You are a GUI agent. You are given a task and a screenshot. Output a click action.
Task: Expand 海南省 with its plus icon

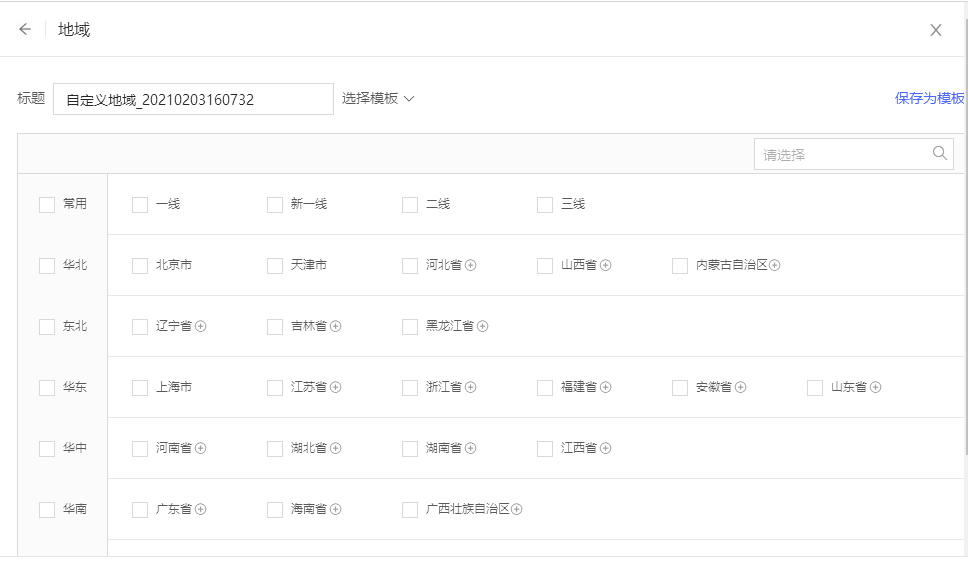(x=336, y=509)
